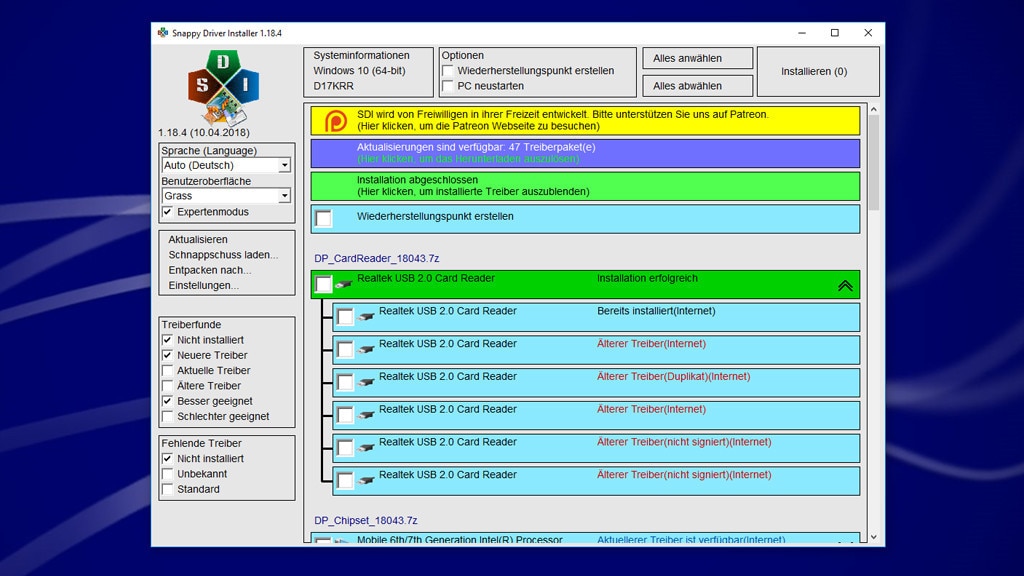Viewport: 1024px width, 576px height.
Task: Enable the Aktuelle Treiber filter
Action: click(168, 370)
